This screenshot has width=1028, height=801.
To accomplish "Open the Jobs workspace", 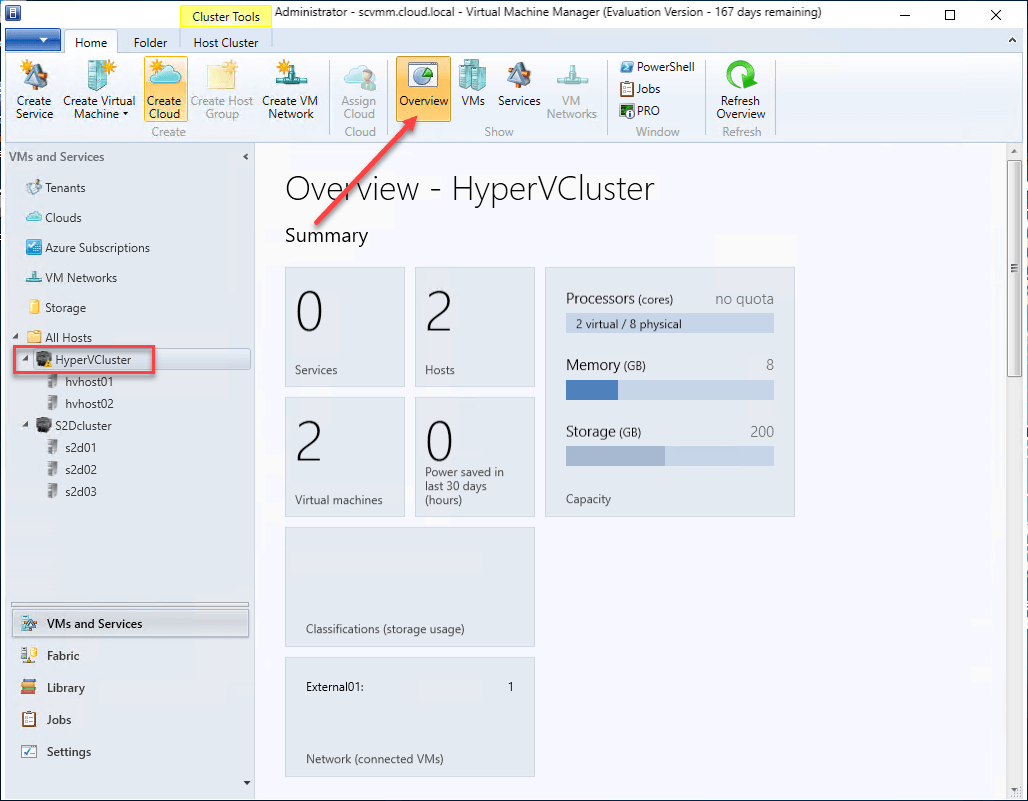I will click(x=130, y=720).
